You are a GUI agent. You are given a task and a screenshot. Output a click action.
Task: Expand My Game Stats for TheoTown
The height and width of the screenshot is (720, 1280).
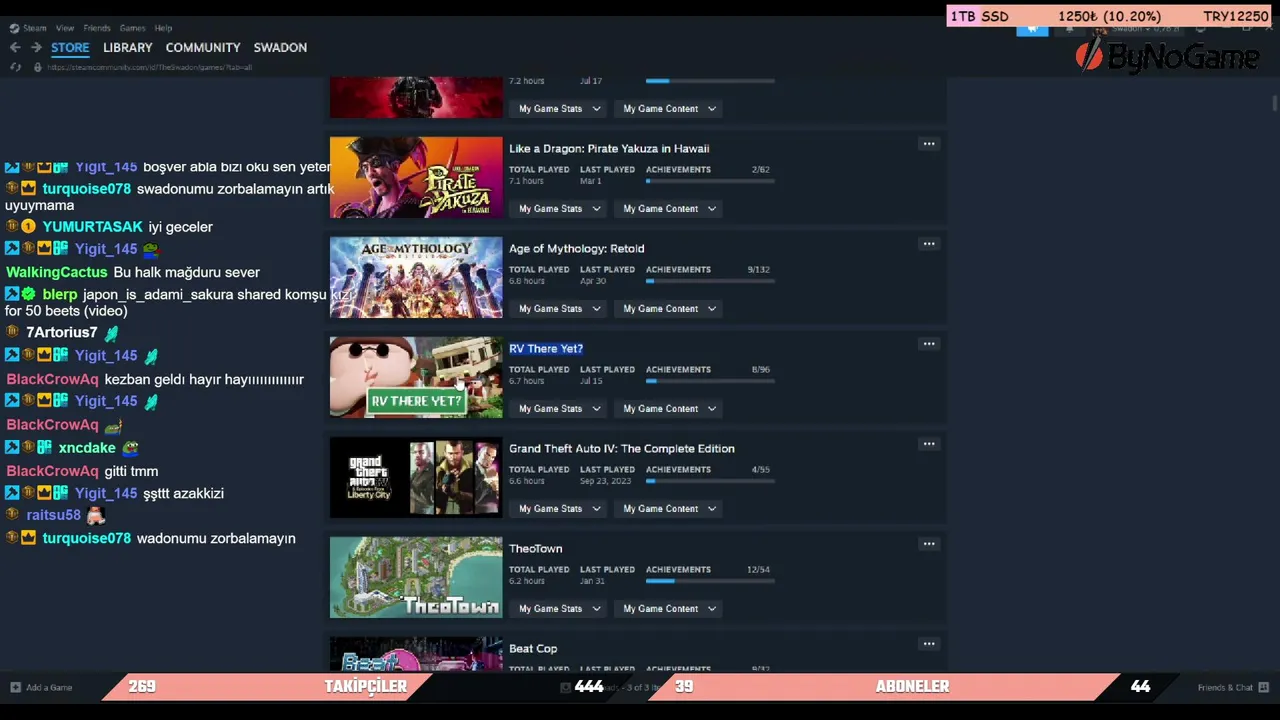[559, 609]
